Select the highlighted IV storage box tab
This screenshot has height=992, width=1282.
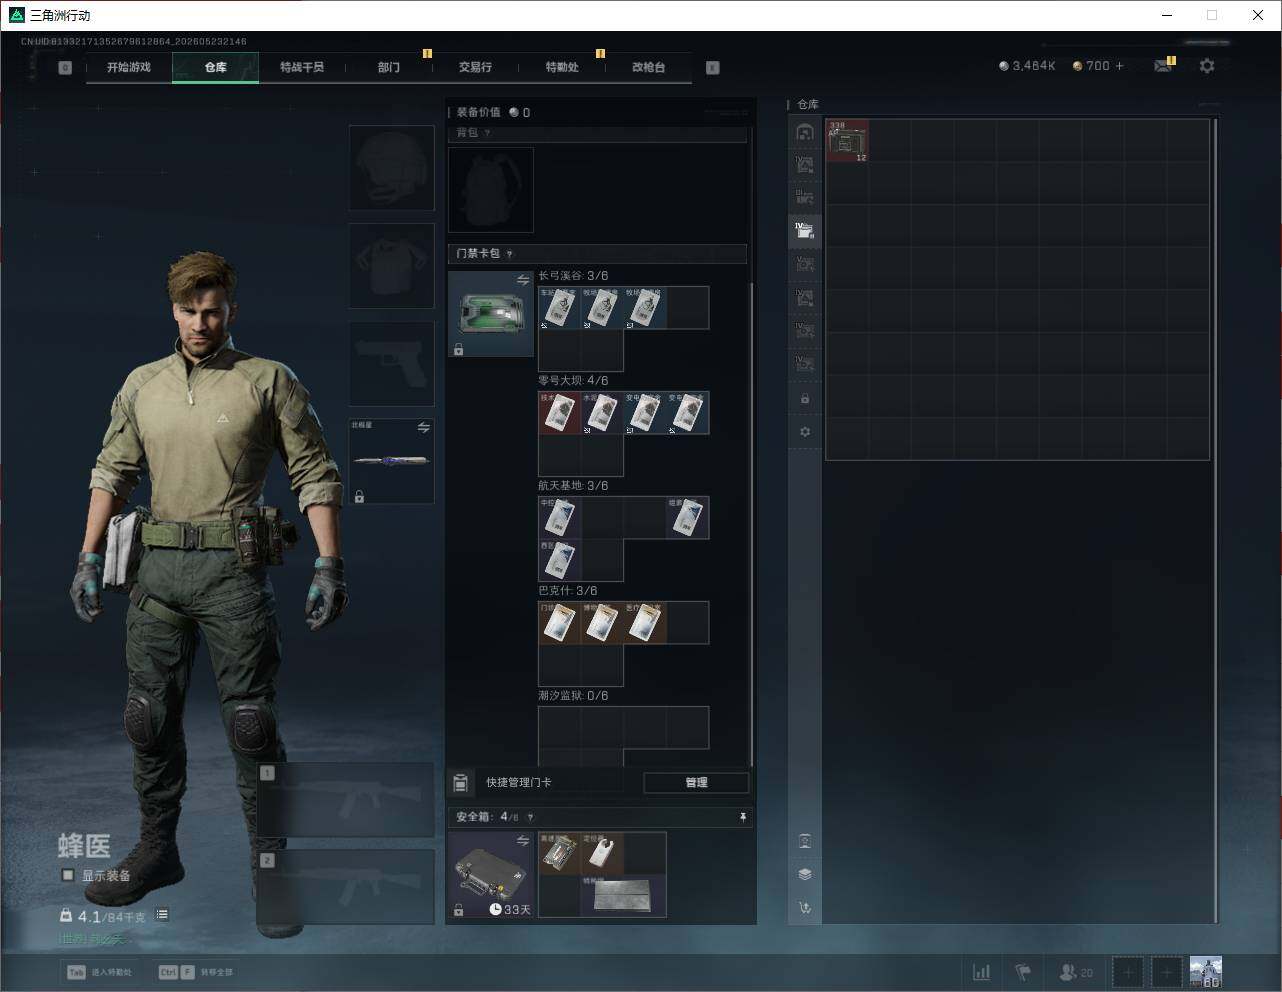click(x=805, y=231)
